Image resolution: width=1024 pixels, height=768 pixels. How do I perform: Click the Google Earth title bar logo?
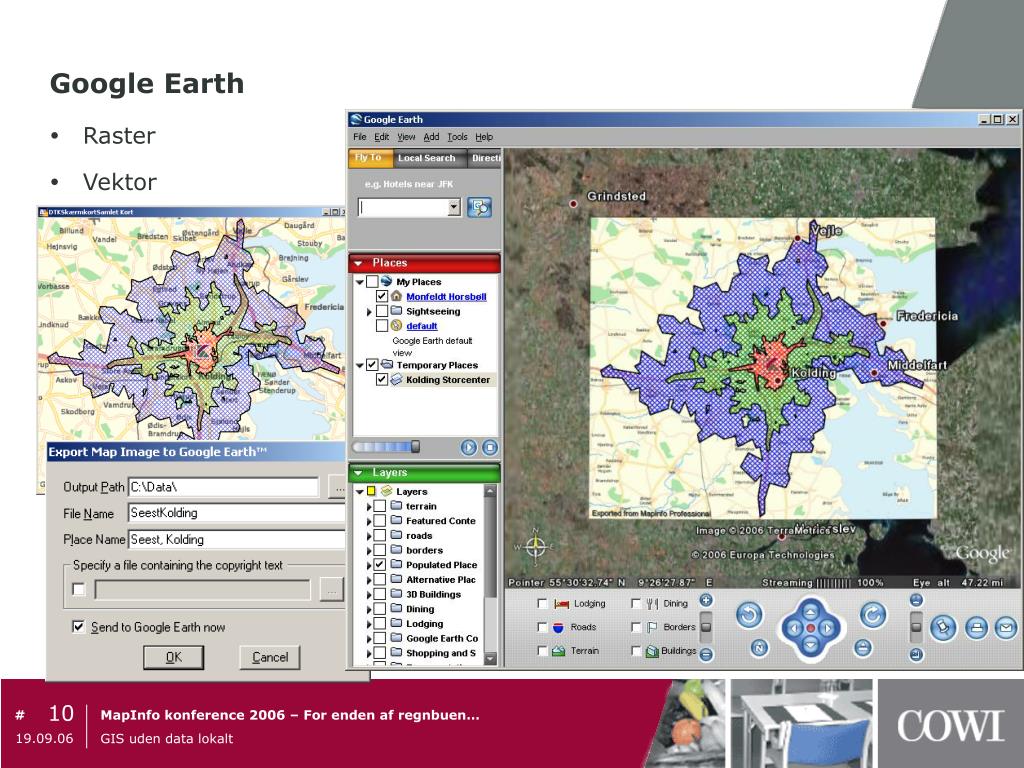(x=356, y=120)
